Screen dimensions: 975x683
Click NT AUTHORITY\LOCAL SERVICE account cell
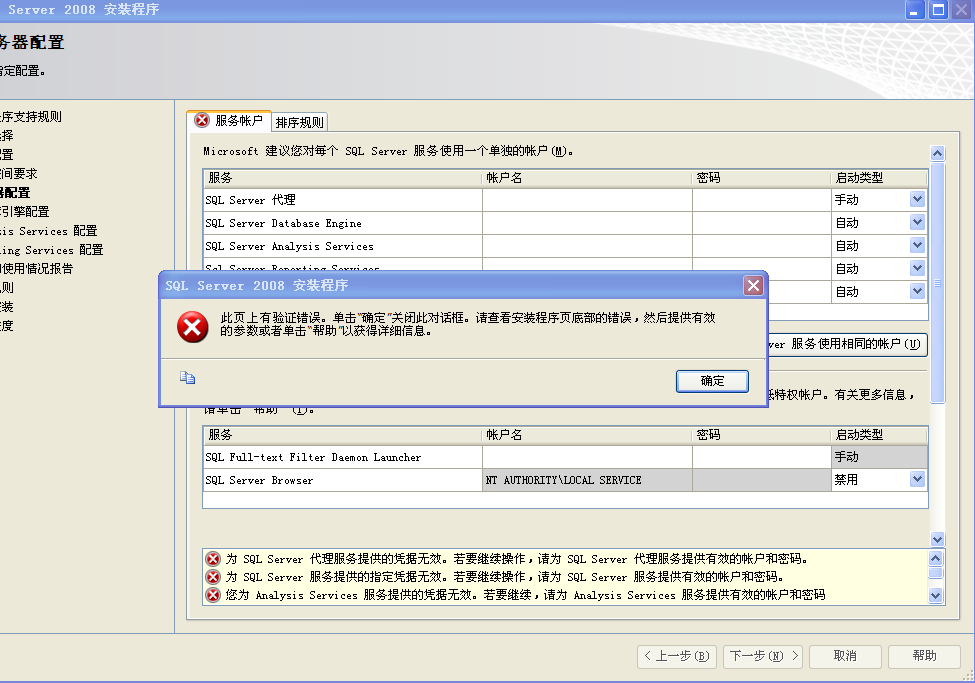[x=587, y=480]
